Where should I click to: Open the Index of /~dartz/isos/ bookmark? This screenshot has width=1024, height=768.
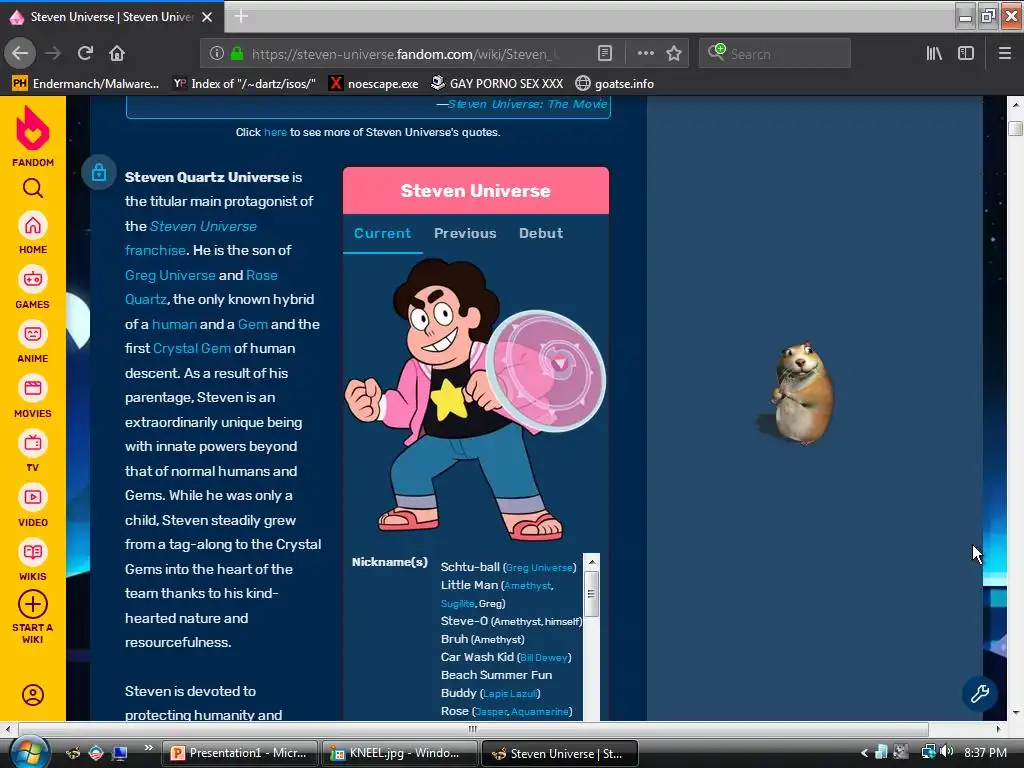click(x=244, y=84)
